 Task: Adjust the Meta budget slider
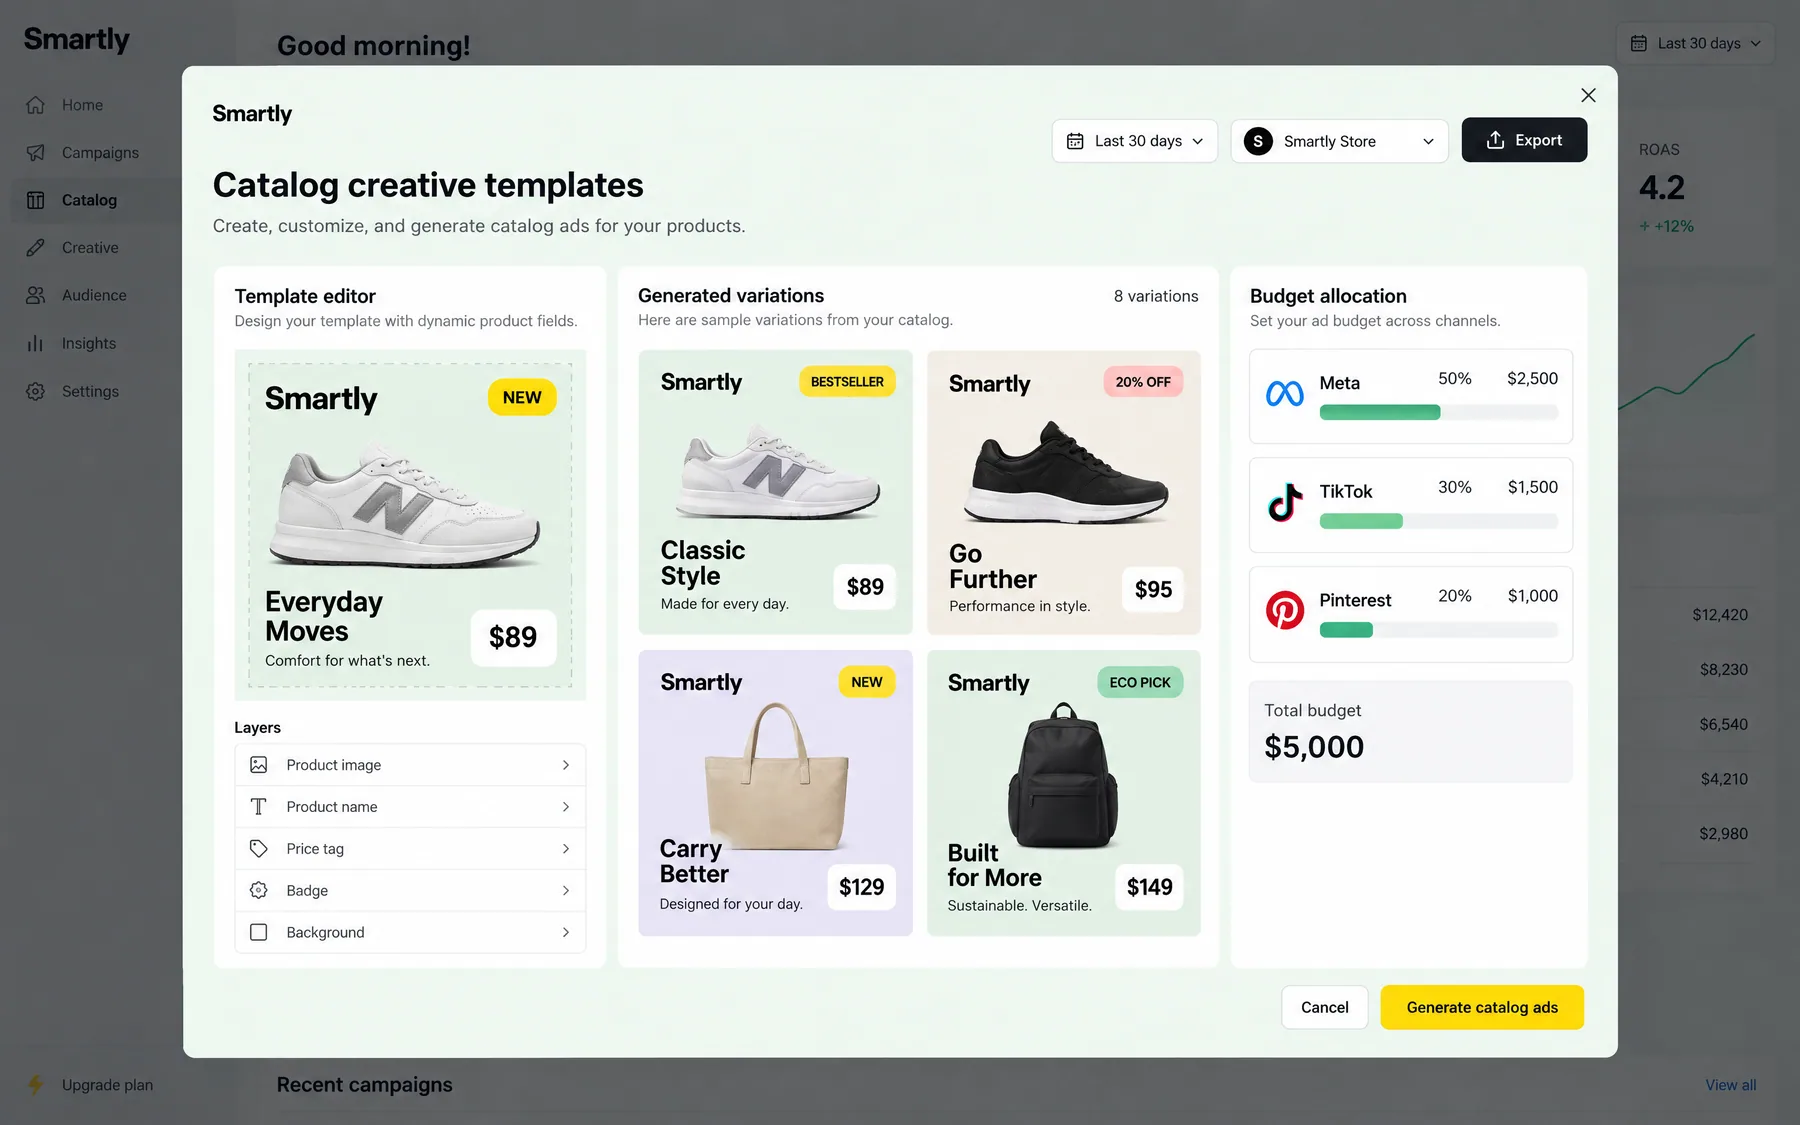point(1439,412)
